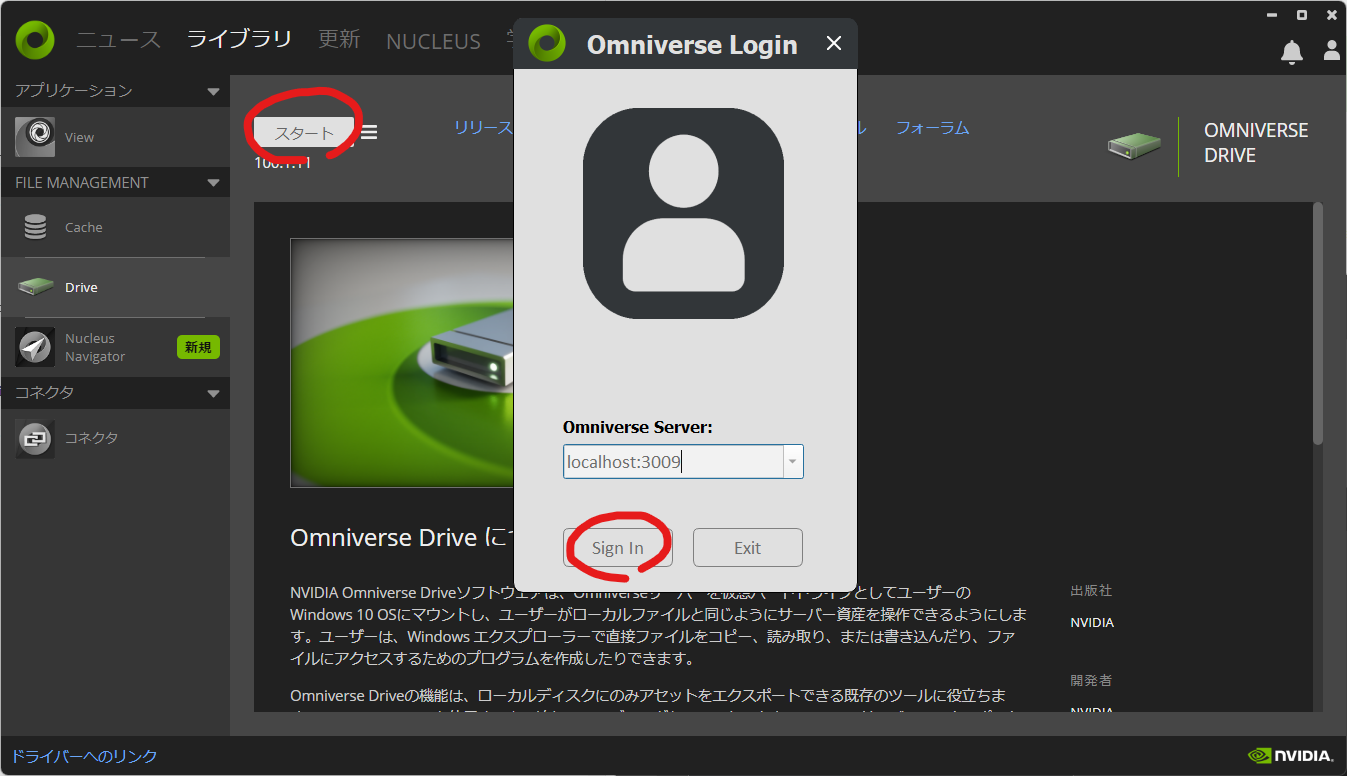The image size is (1347, 776).
Task: Click the OMNIVERSE DRIVE title text
Action: coord(1256,143)
